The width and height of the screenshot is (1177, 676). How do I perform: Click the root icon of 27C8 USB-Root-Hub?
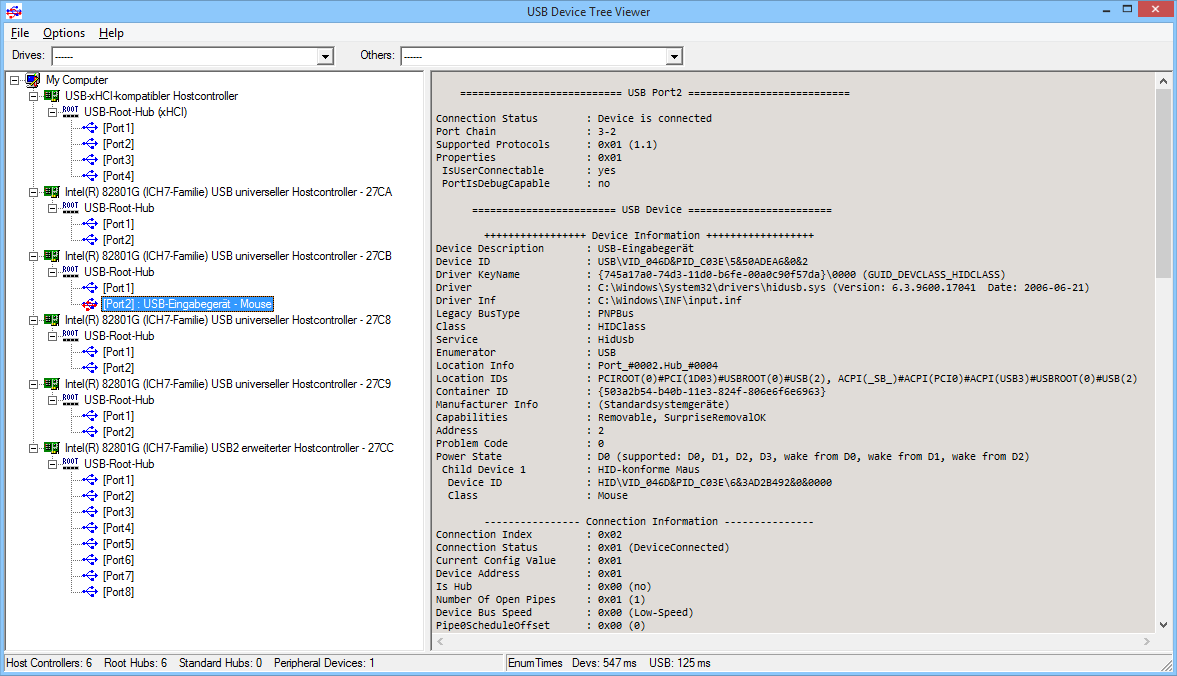tap(70, 336)
